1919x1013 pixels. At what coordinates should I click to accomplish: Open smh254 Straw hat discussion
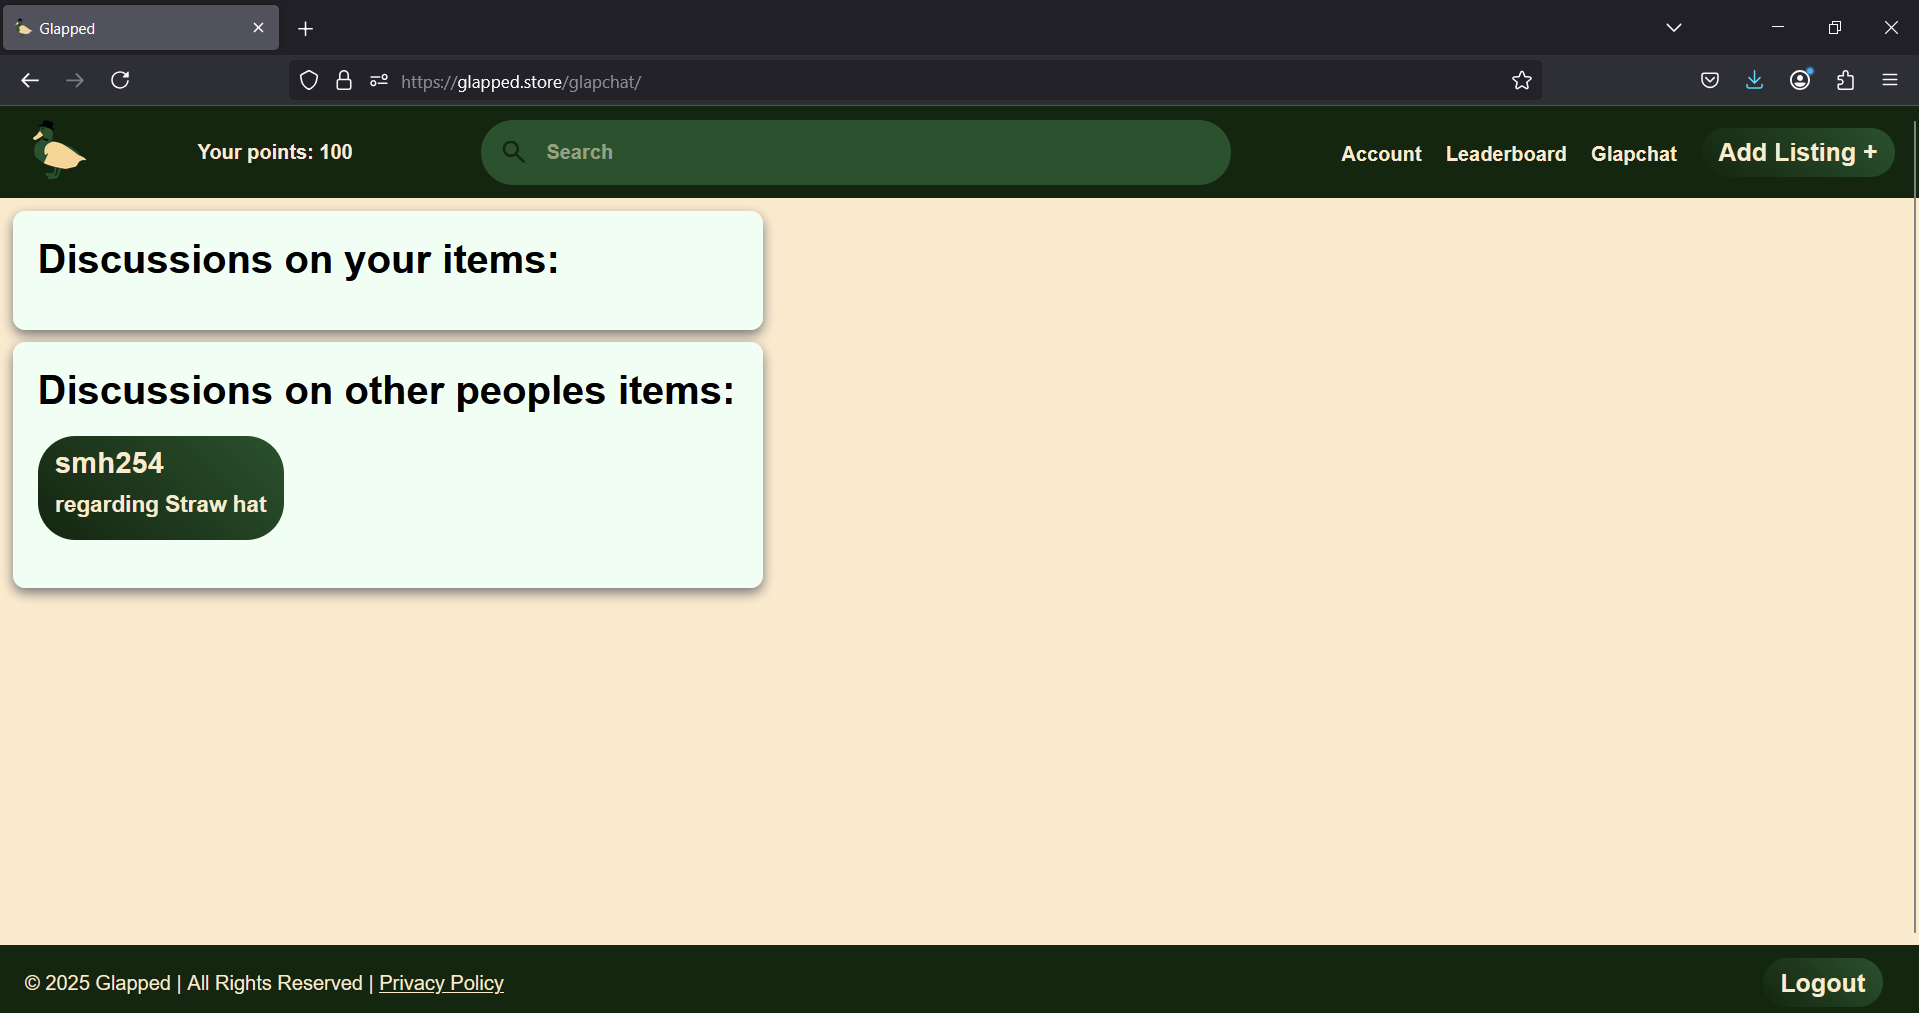point(161,488)
